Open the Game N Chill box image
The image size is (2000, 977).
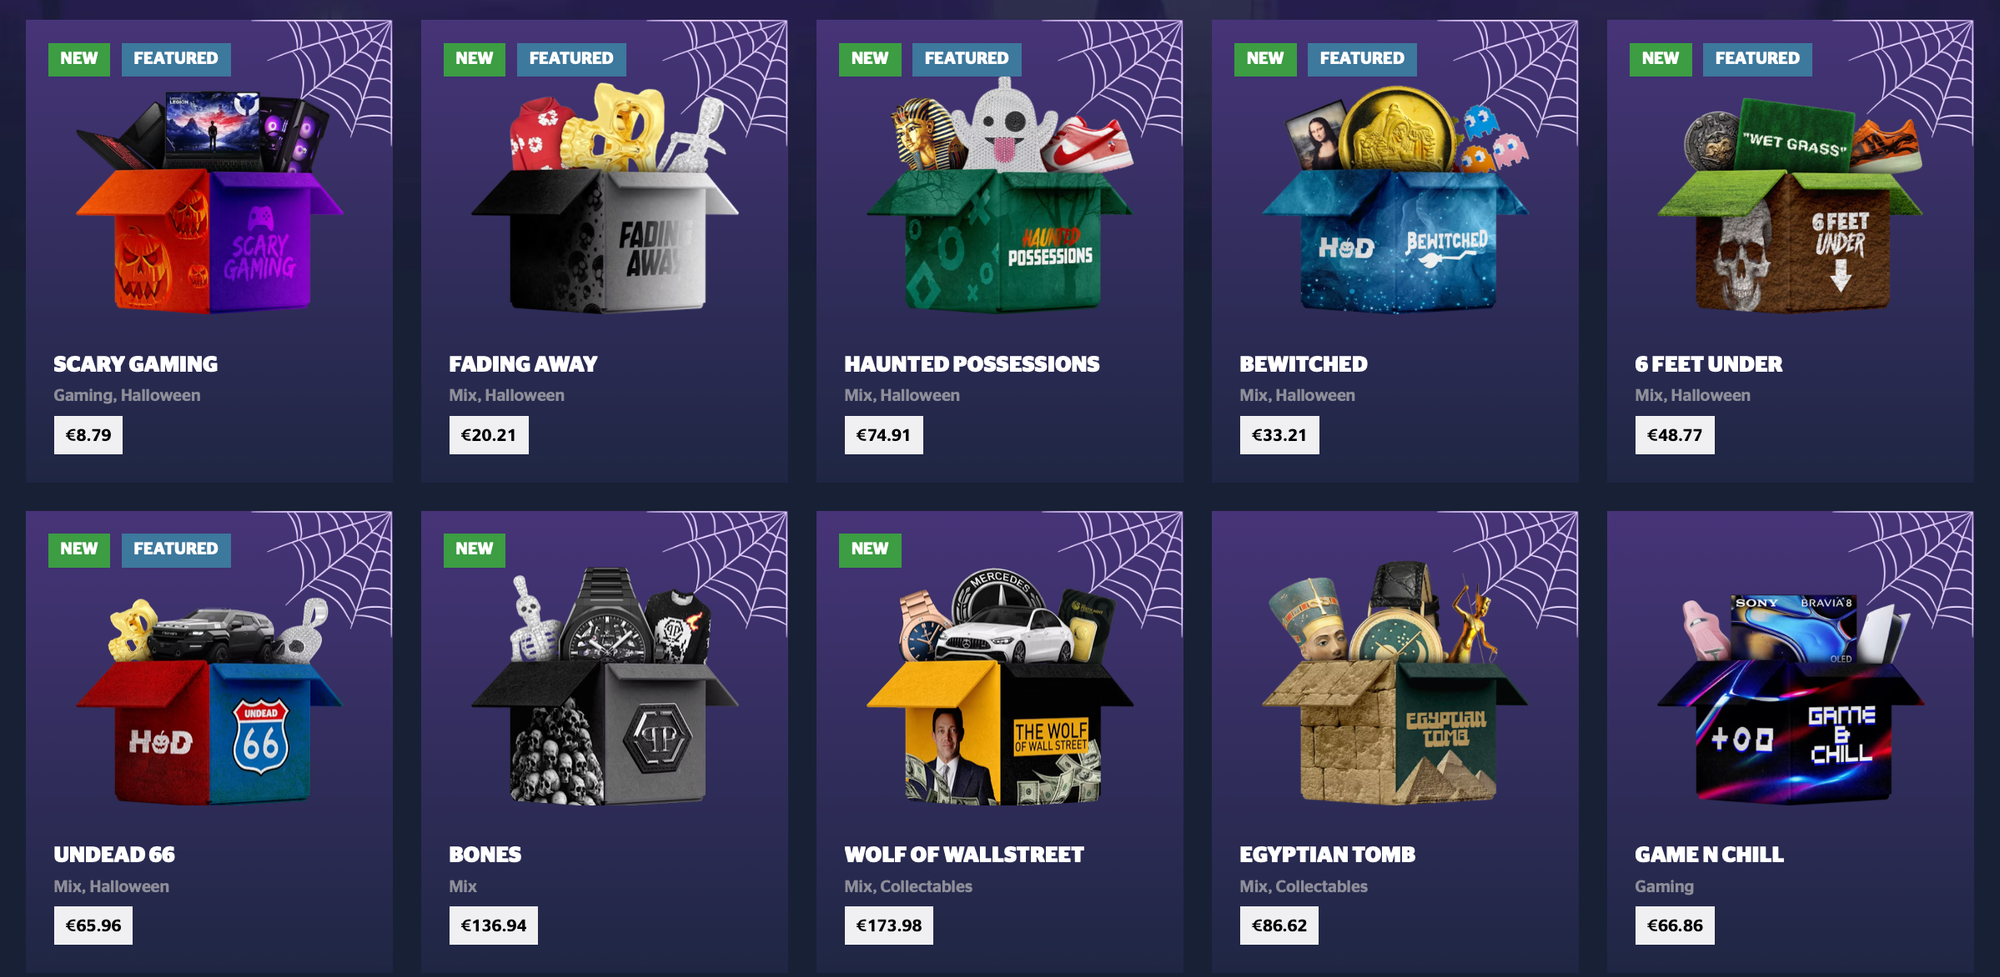coord(1790,698)
